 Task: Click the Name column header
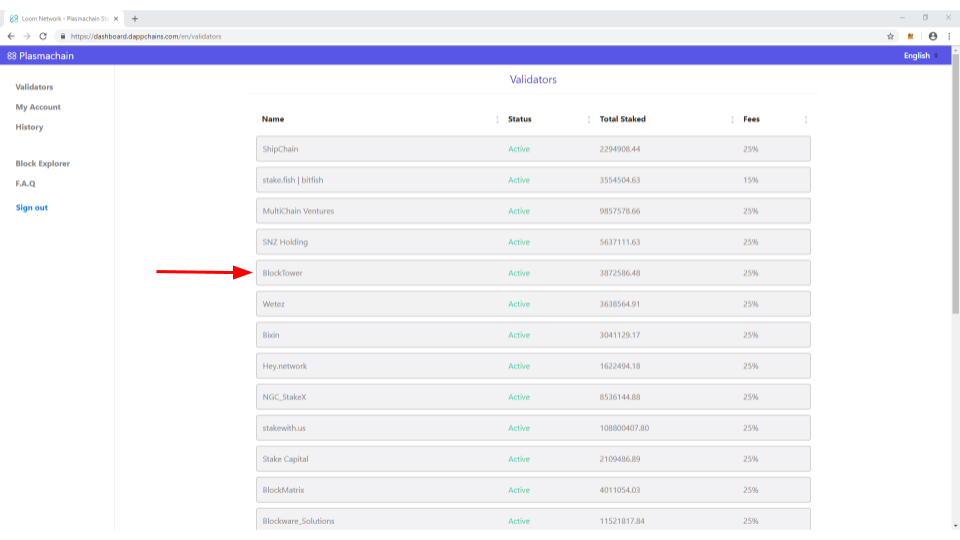pos(273,119)
